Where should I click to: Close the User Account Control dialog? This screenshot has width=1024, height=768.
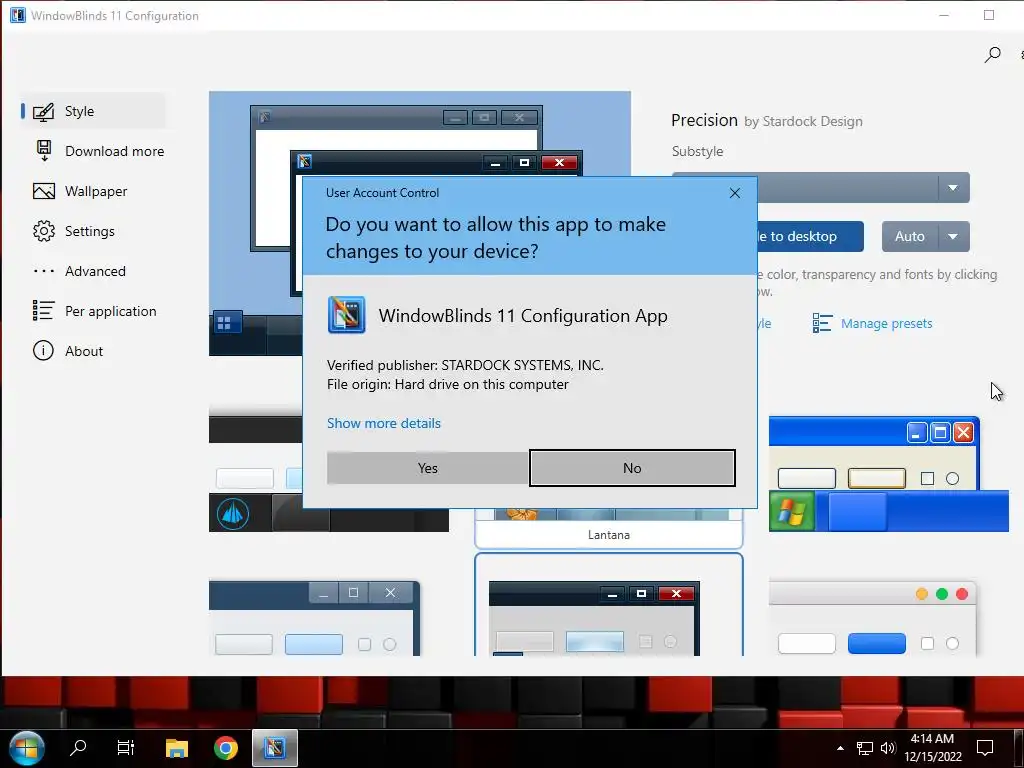pos(735,193)
